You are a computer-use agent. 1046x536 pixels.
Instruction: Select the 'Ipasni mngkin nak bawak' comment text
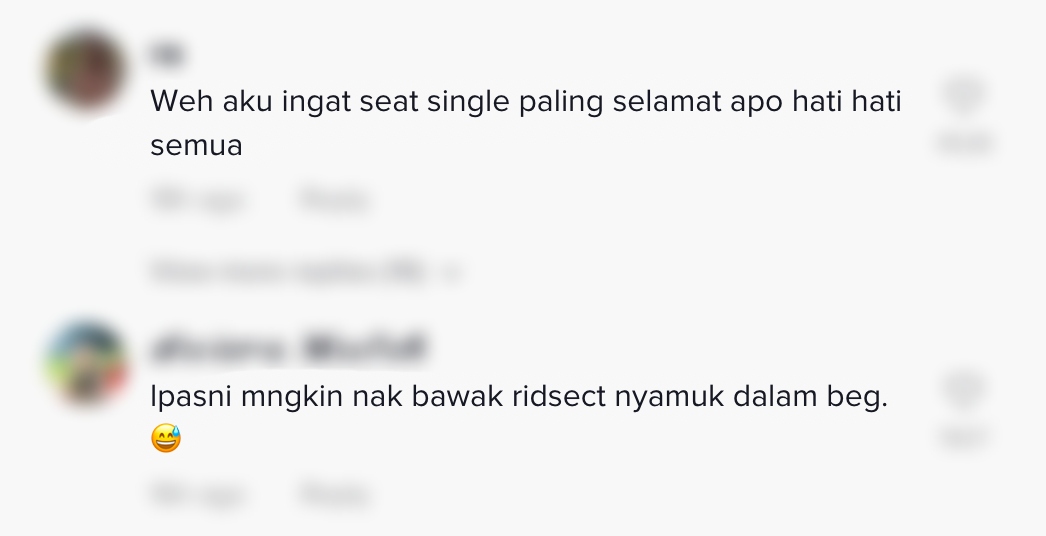pos(518,396)
